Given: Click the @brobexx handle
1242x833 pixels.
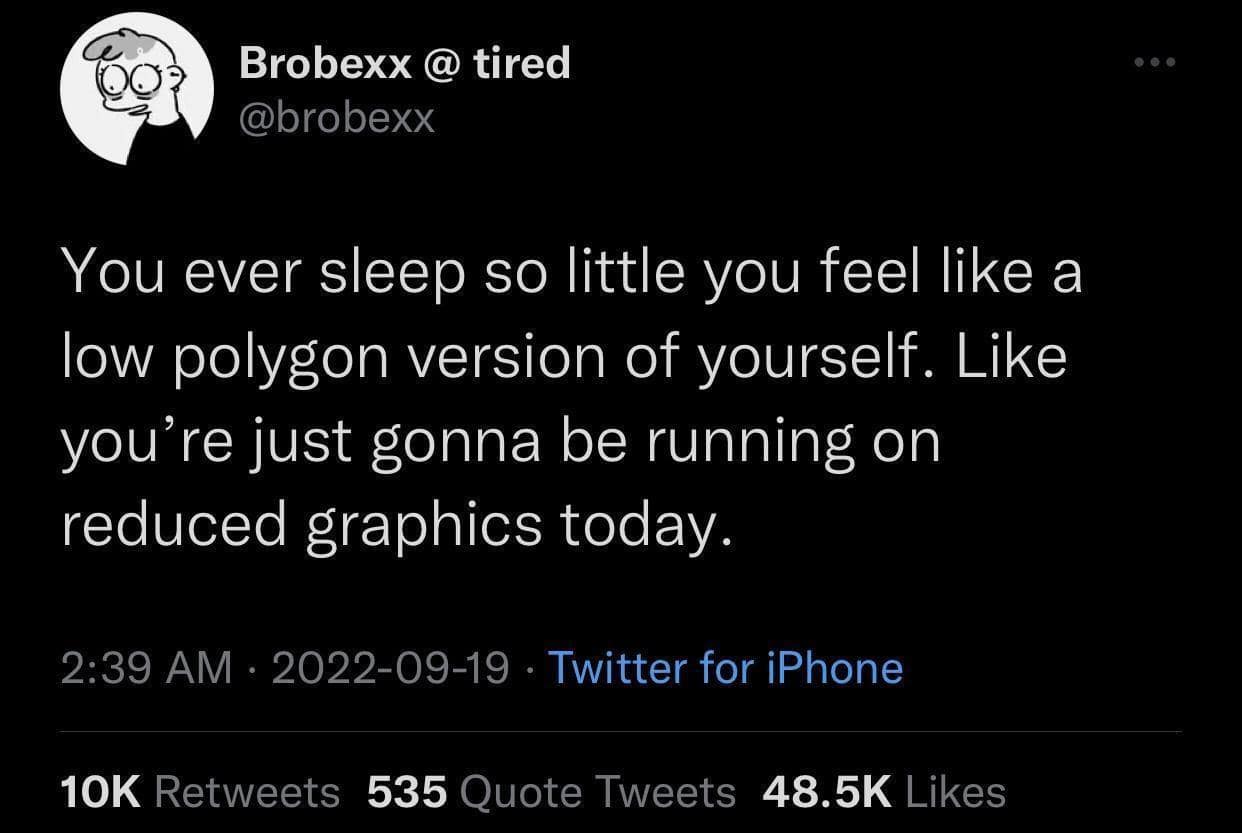Looking at the screenshot, I should 336,118.
